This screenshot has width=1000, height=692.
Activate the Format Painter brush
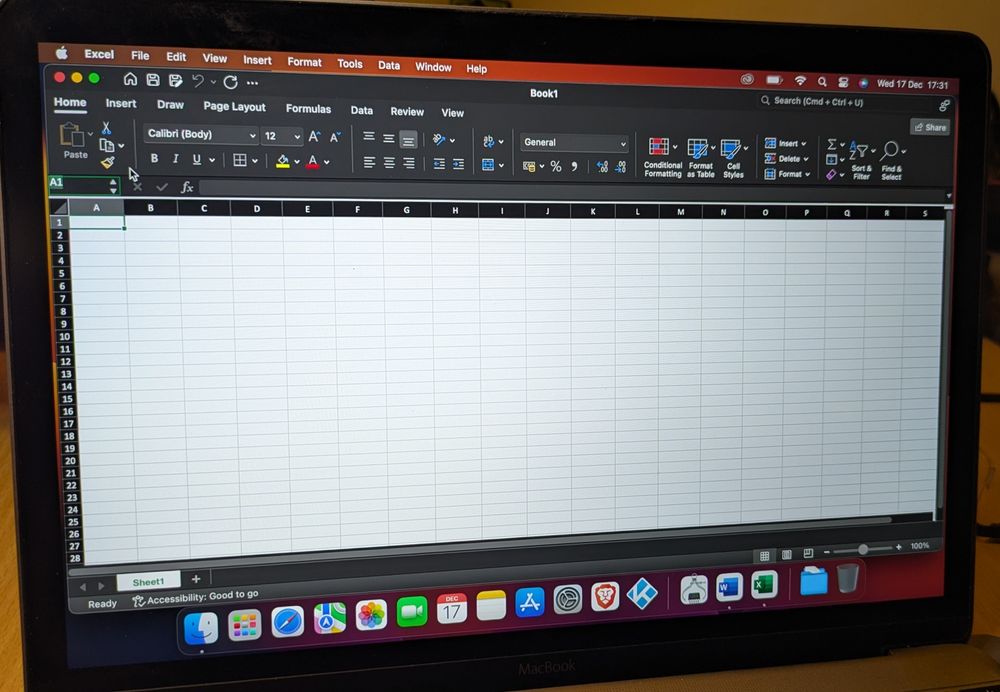pyautogui.click(x=108, y=163)
